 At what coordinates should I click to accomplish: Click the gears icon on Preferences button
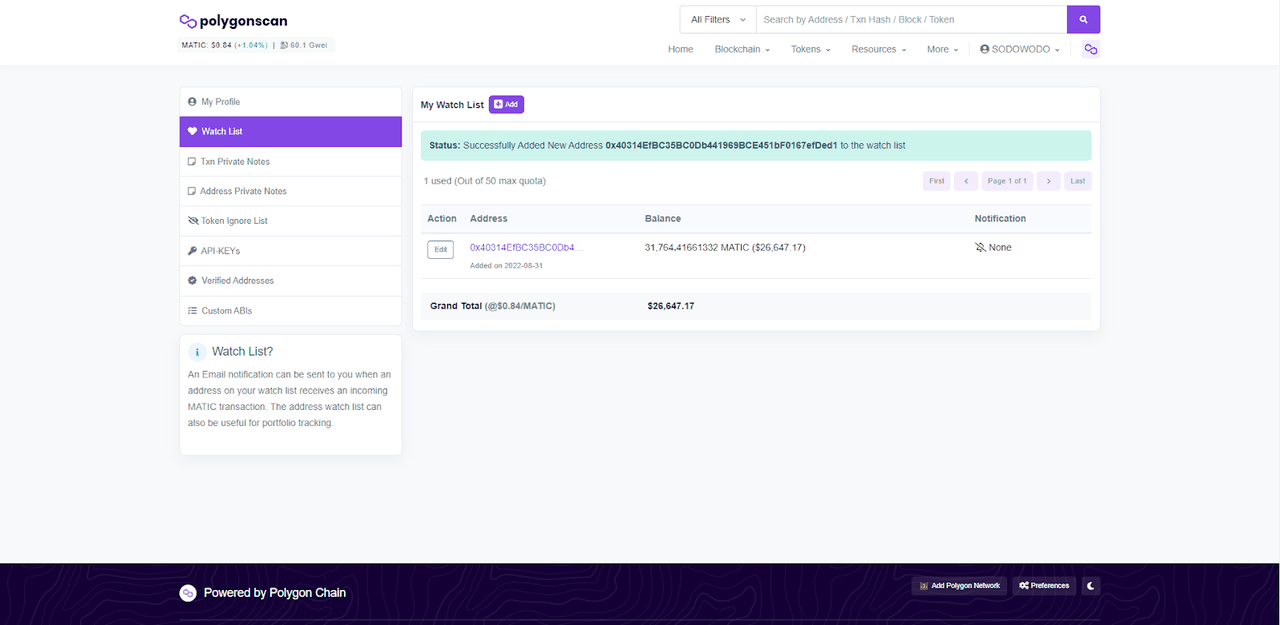point(1021,585)
